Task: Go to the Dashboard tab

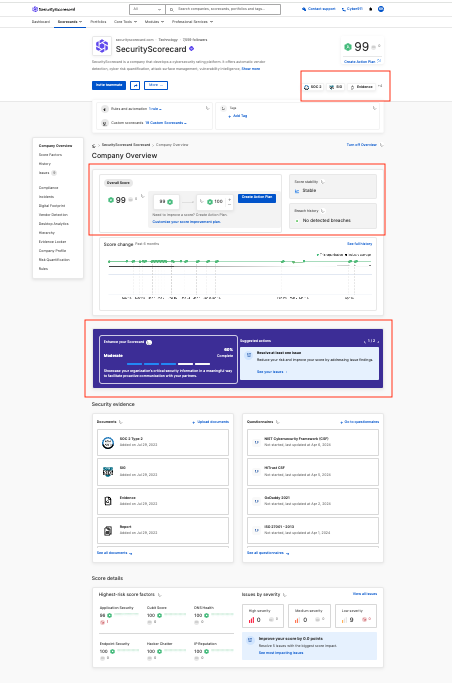Action: pyautogui.click(x=41, y=22)
